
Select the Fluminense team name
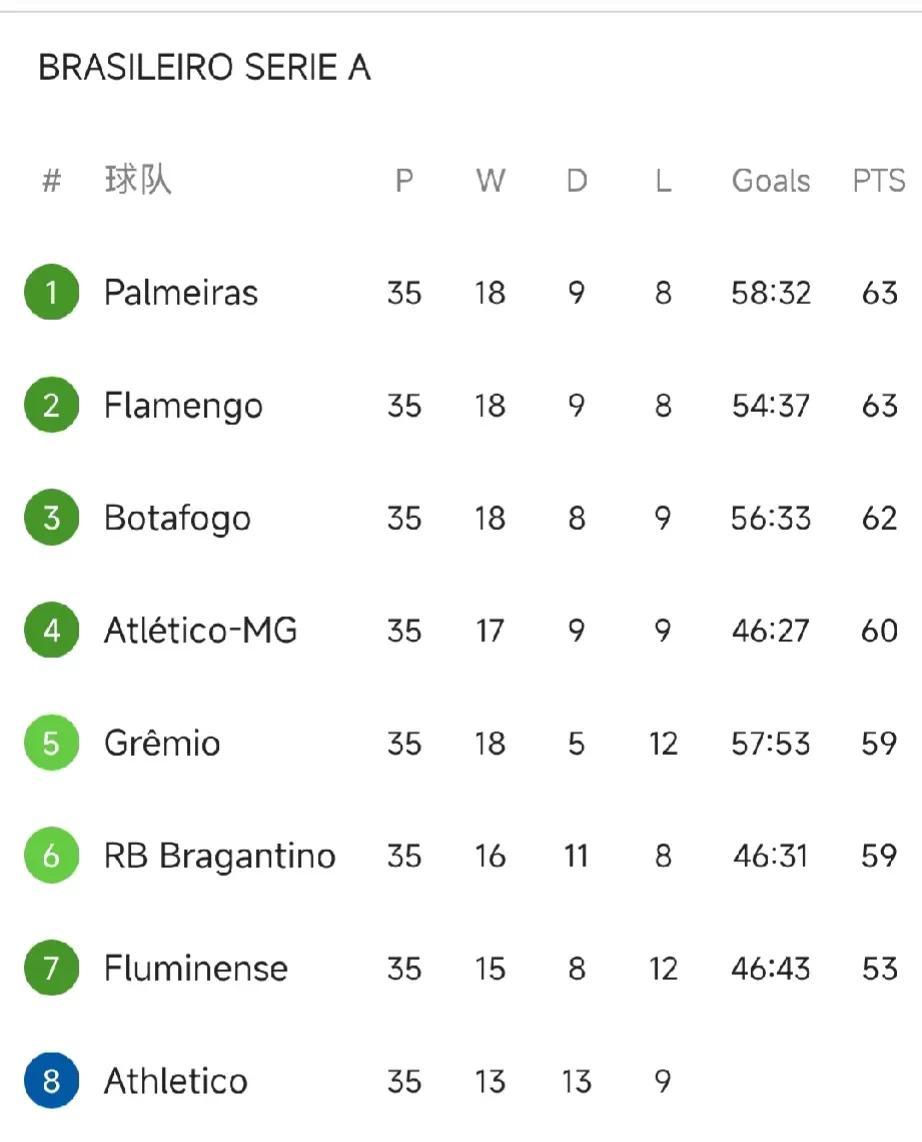[x=196, y=969]
